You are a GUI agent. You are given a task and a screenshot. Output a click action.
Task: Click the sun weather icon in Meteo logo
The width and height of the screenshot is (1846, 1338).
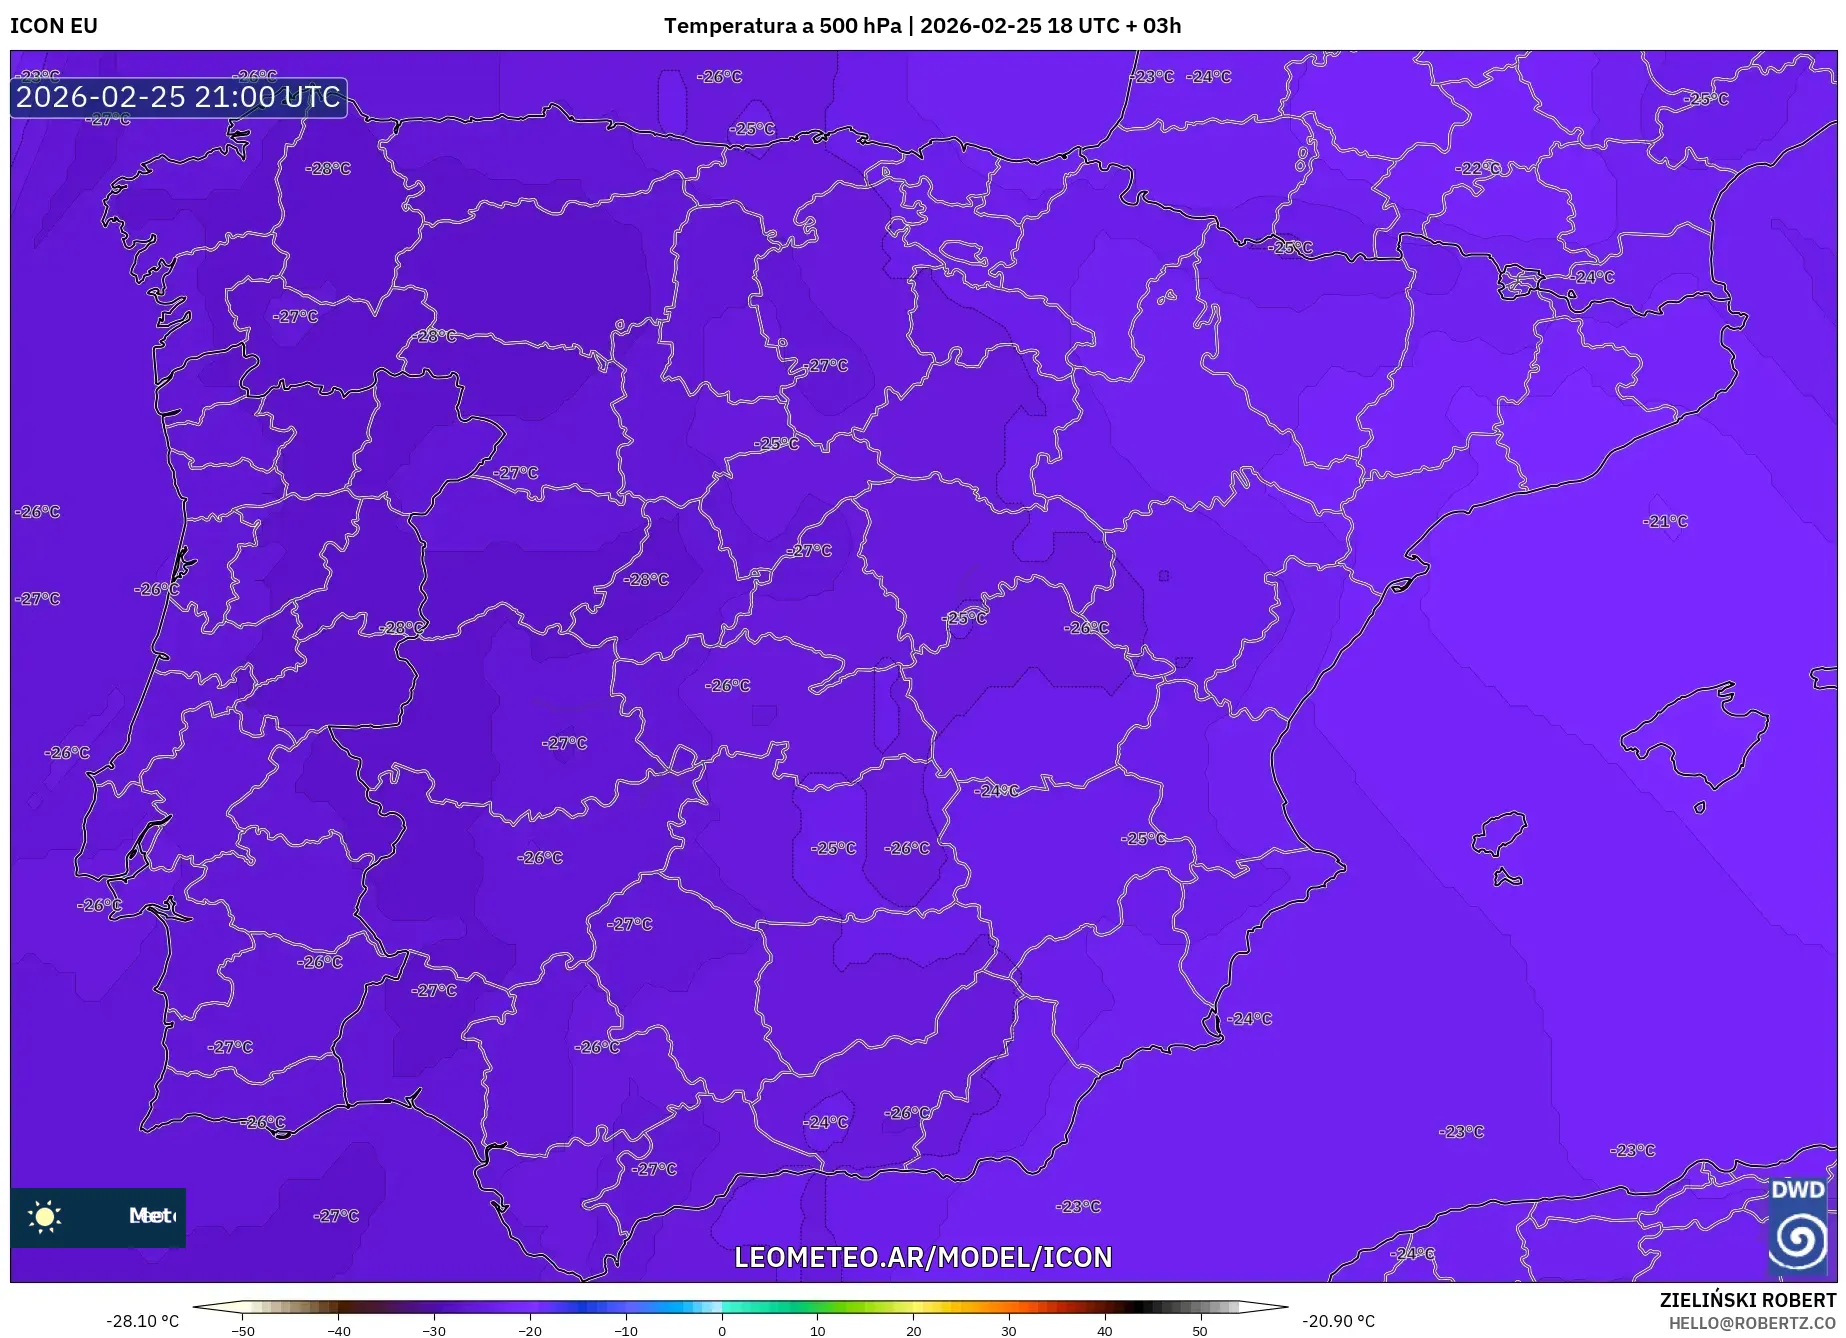pos(44,1216)
